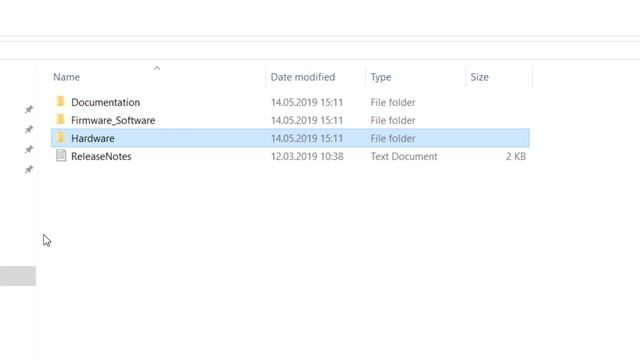Click the pin icon beside the ReleaseNotes row
The image size is (640, 360).
(29, 169)
